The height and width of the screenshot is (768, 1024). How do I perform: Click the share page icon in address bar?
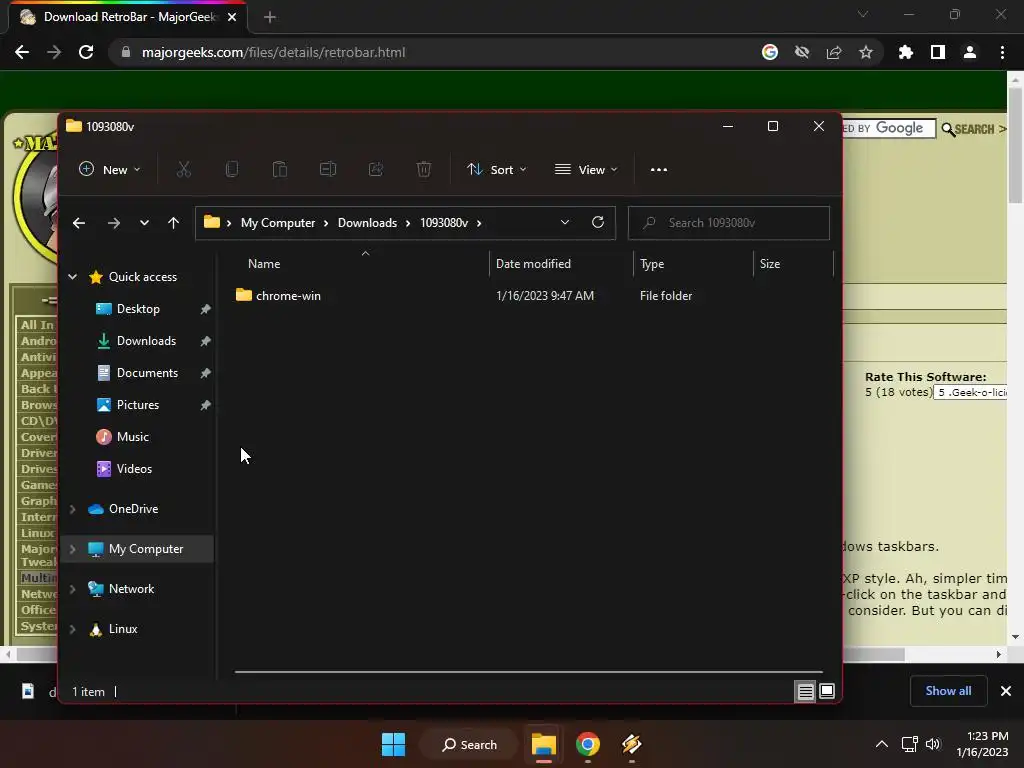pyautogui.click(x=834, y=52)
